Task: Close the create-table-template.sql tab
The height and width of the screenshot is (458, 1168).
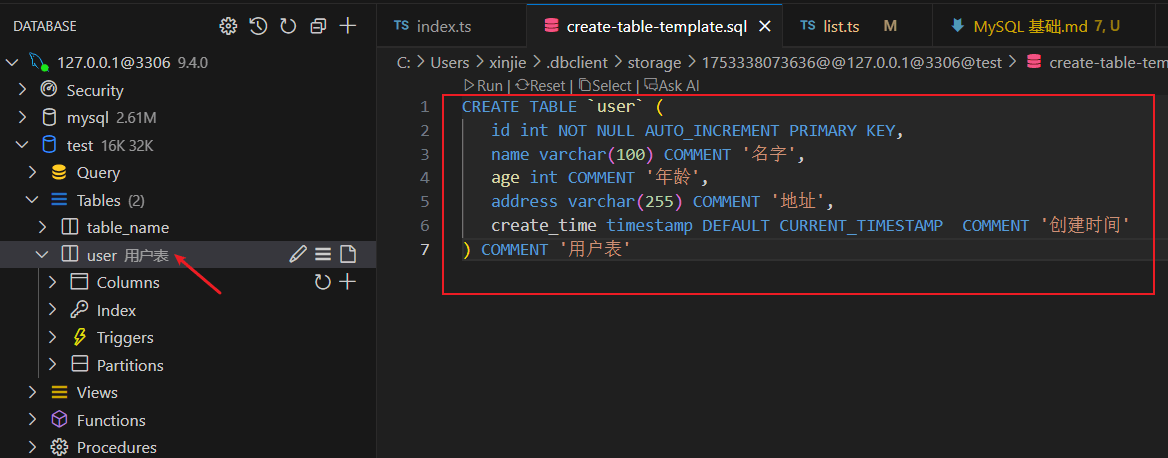Action: (x=765, y=26)
